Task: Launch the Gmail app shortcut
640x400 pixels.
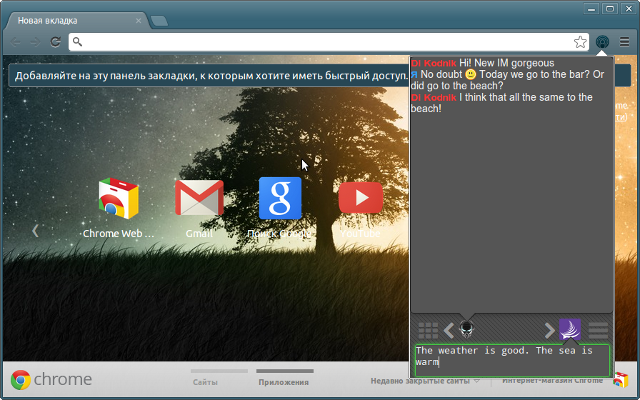Action: coord(199,199)
